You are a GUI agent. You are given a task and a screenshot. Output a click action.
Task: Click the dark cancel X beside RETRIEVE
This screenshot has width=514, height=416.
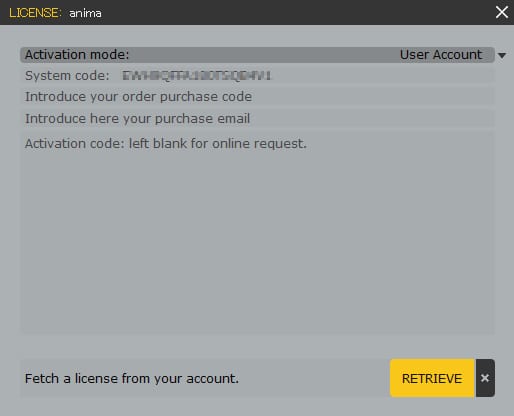[x=485, y=378]
